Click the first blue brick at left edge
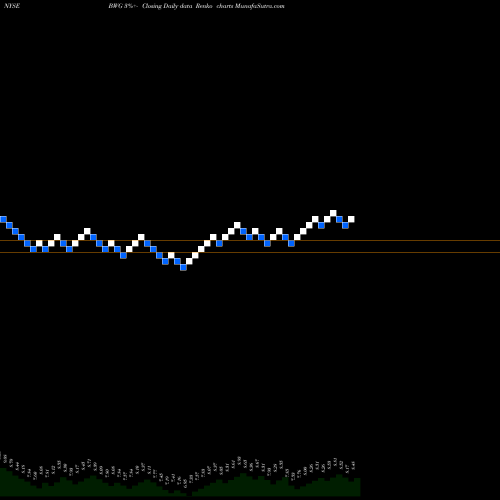 point(3,219)
